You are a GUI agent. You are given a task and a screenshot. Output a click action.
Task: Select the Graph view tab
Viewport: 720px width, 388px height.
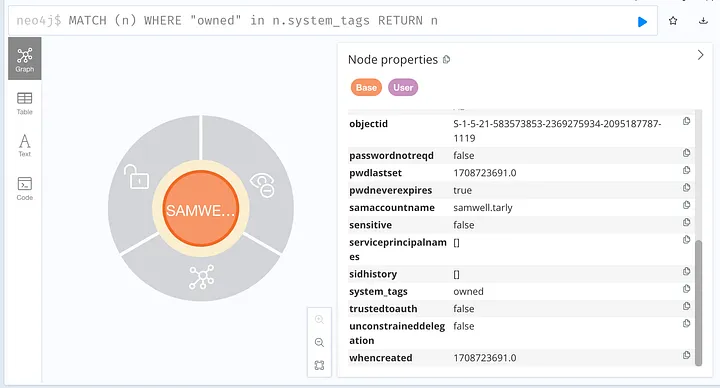pyautogui.click(x=25, y=59)
